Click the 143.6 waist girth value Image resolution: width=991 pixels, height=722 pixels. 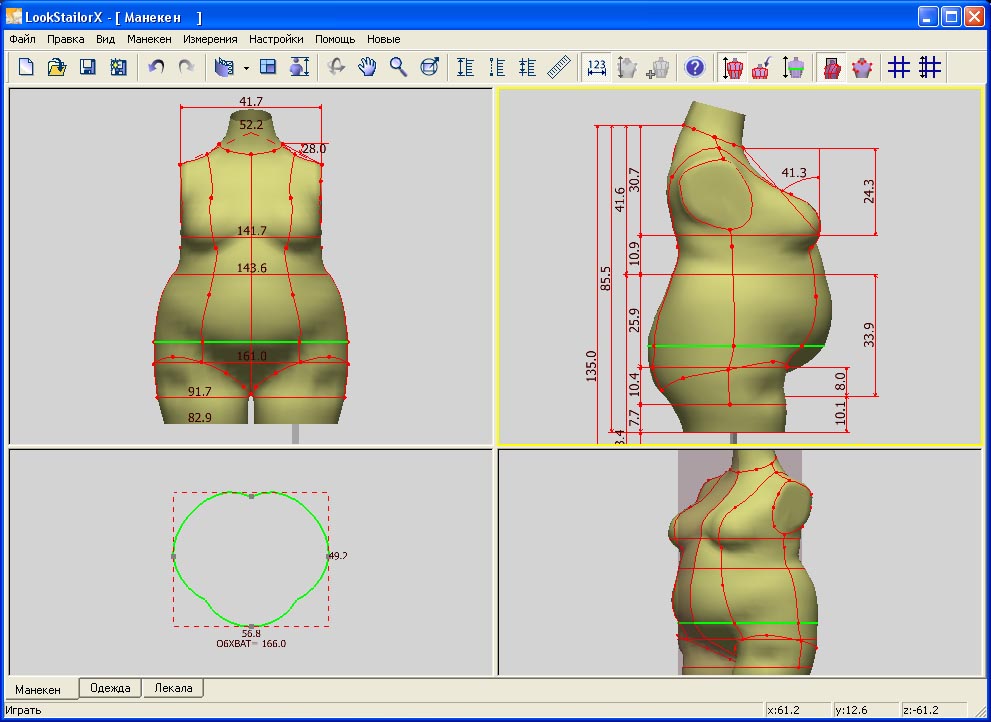coord(252,268)
